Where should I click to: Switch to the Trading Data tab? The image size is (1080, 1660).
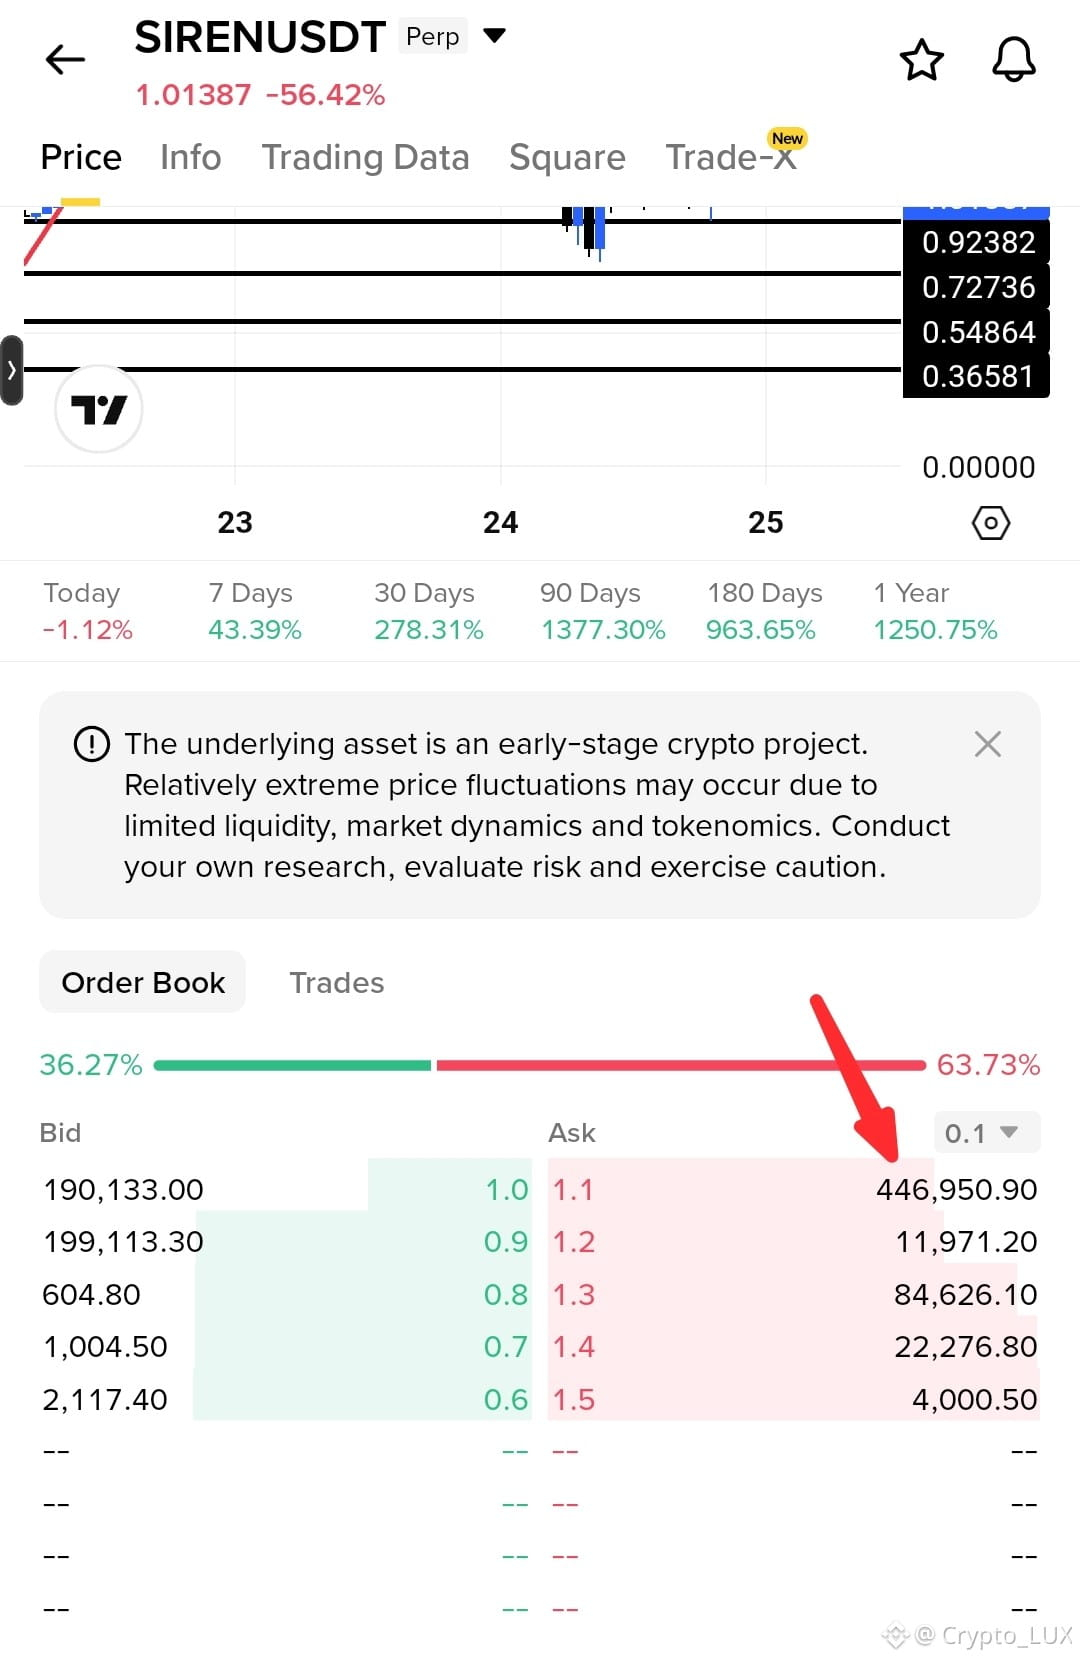(x=365, y=157)
